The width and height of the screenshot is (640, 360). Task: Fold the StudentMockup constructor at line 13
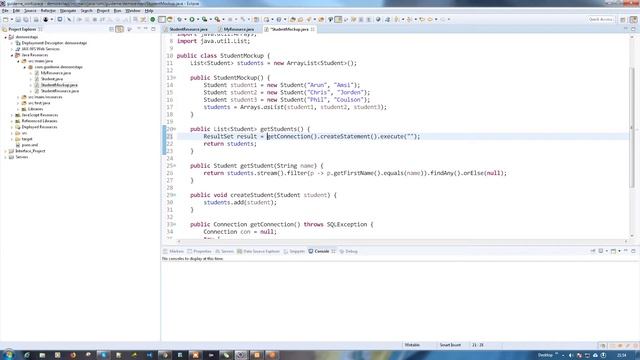tap(174, 78)
